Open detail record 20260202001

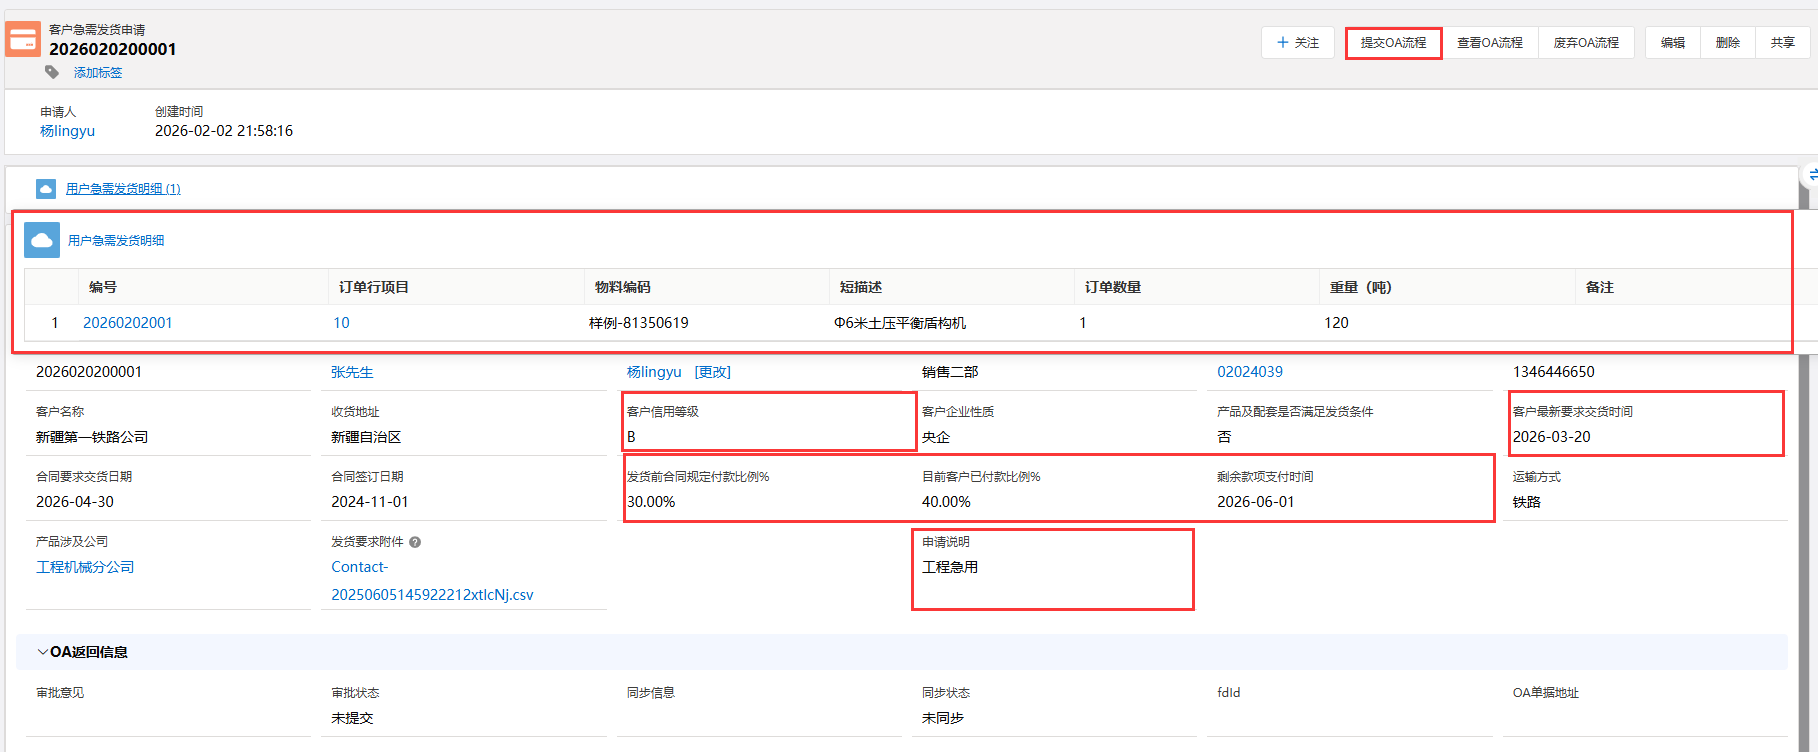(128, 323)
